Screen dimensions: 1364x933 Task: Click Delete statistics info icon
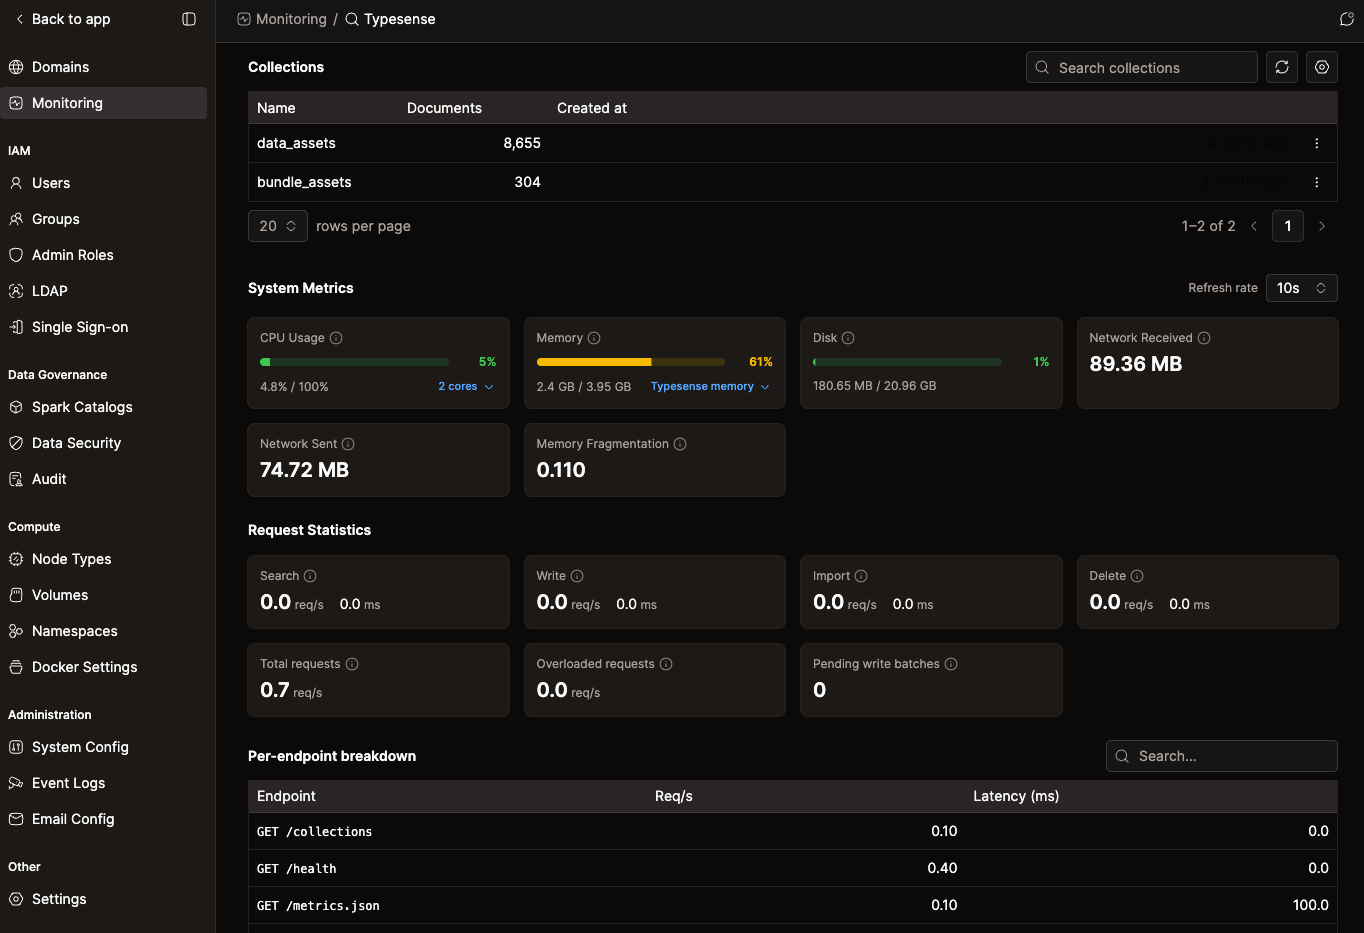tap(1137, 576)
